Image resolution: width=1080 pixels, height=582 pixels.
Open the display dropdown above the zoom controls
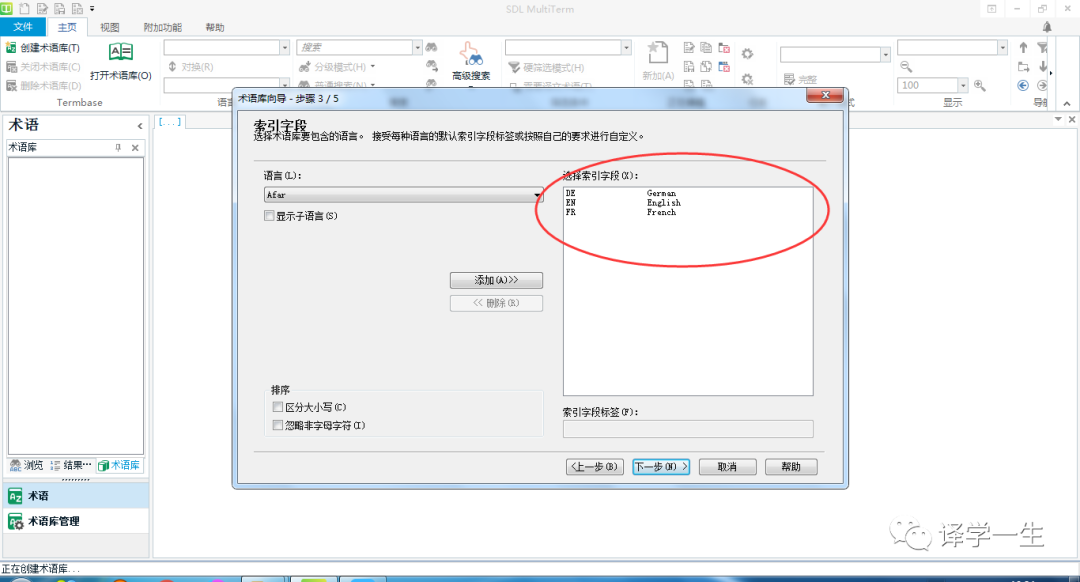coord(1002,48)
